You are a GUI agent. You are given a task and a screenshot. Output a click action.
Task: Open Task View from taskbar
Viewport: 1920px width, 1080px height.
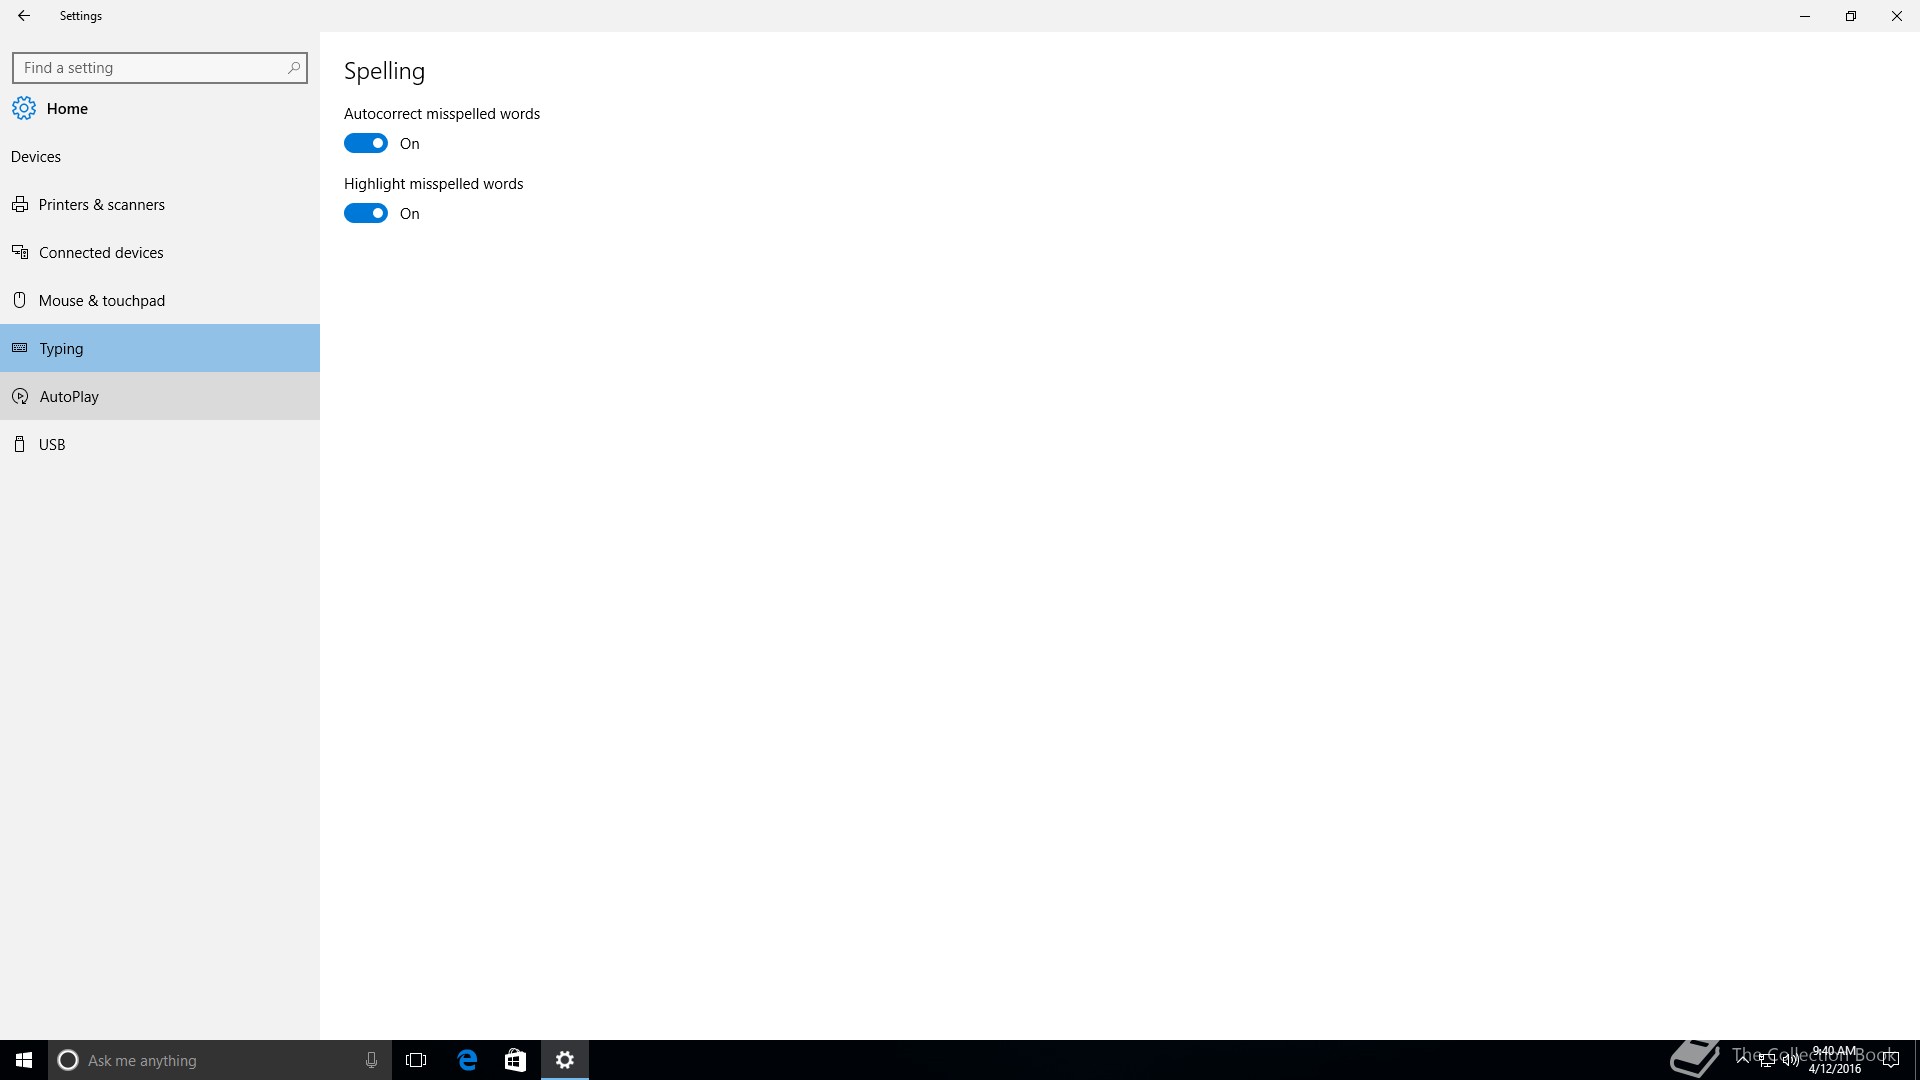pyautogui.click(x=416, y=1060)
